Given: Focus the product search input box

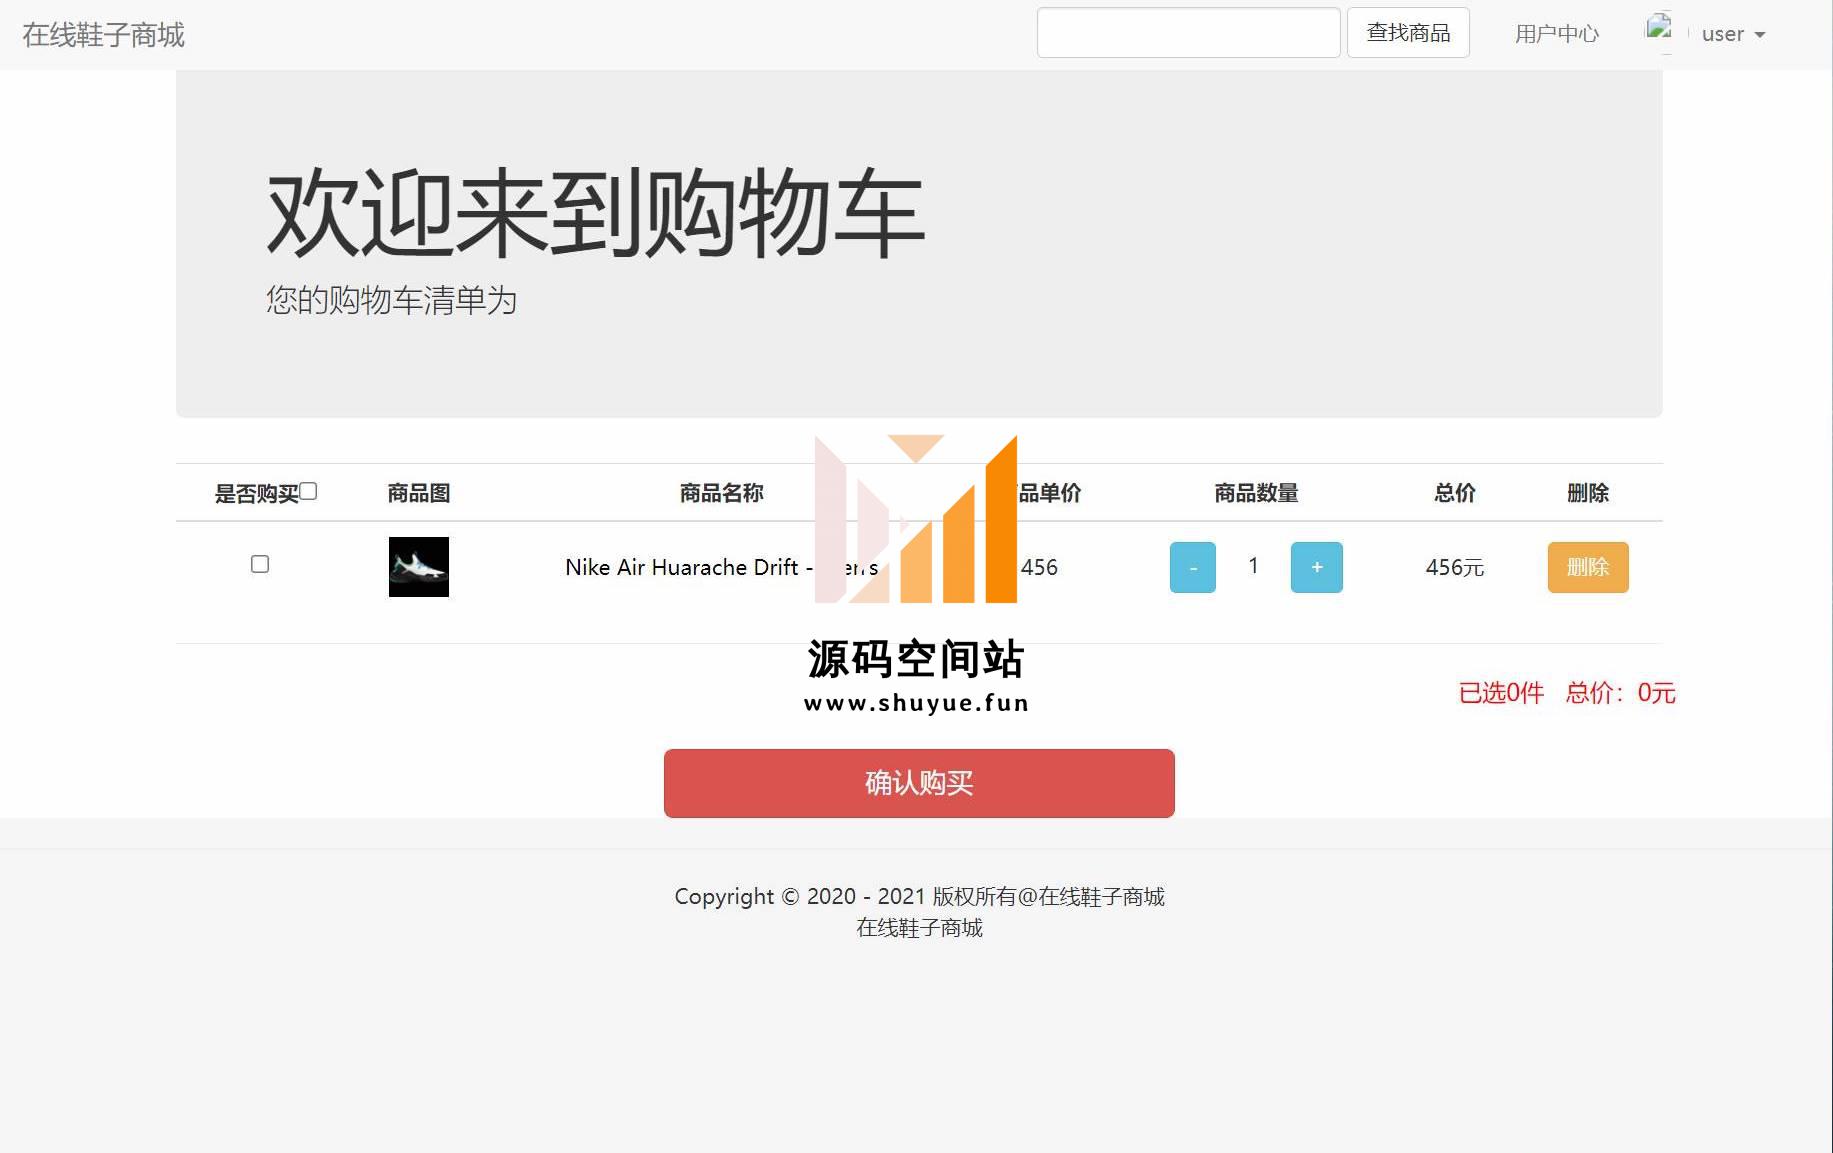Looking at the screenshot, I should click(1188, 33).
